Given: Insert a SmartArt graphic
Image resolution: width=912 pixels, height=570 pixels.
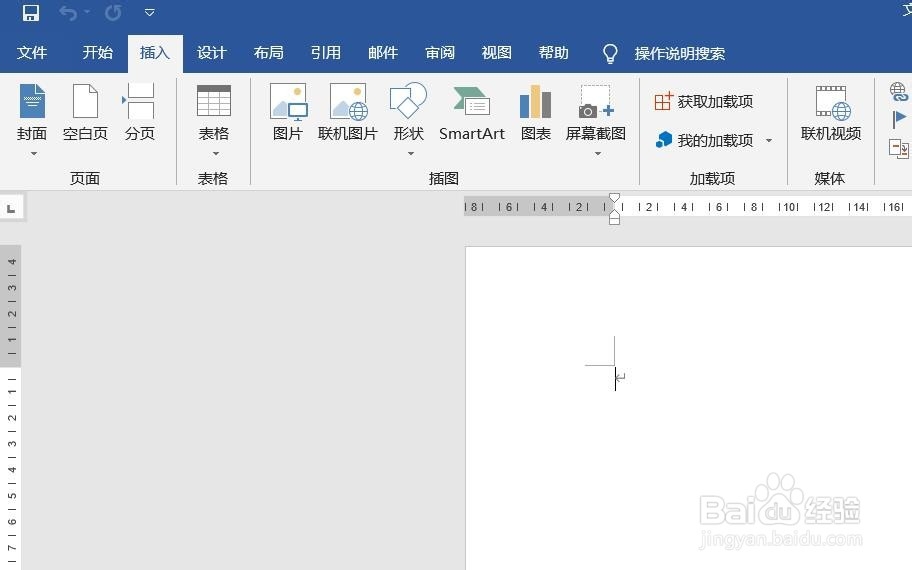Looking at the screenshot, I should [x=472, y=112].
